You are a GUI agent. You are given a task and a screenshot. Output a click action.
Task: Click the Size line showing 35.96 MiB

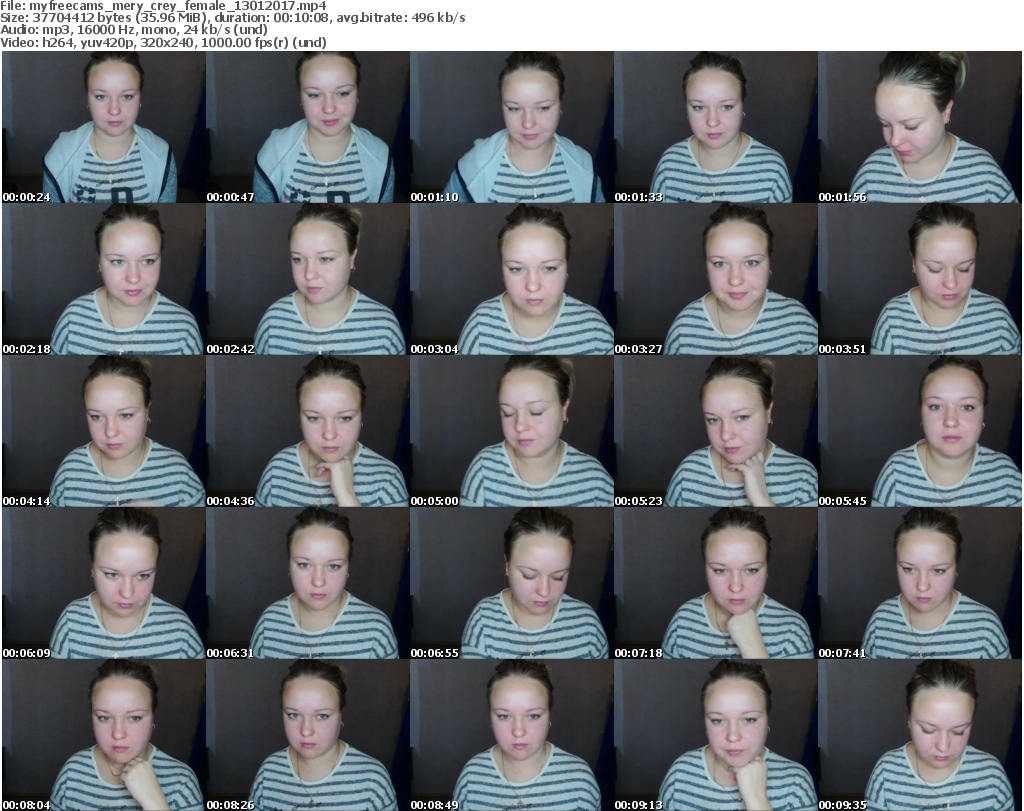point(232,18)
